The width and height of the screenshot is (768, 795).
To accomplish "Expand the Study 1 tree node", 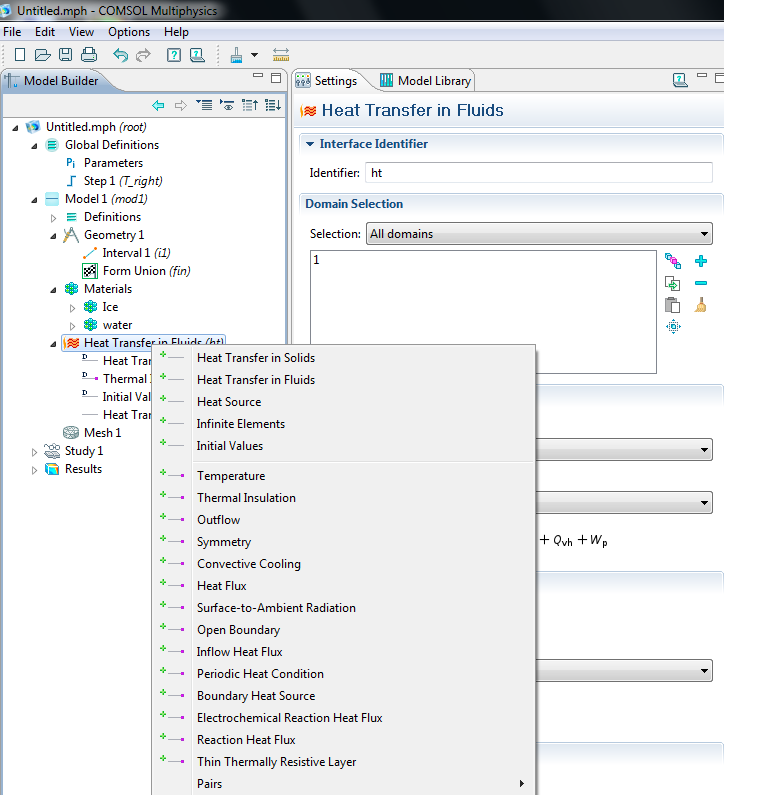I will 36,451.
